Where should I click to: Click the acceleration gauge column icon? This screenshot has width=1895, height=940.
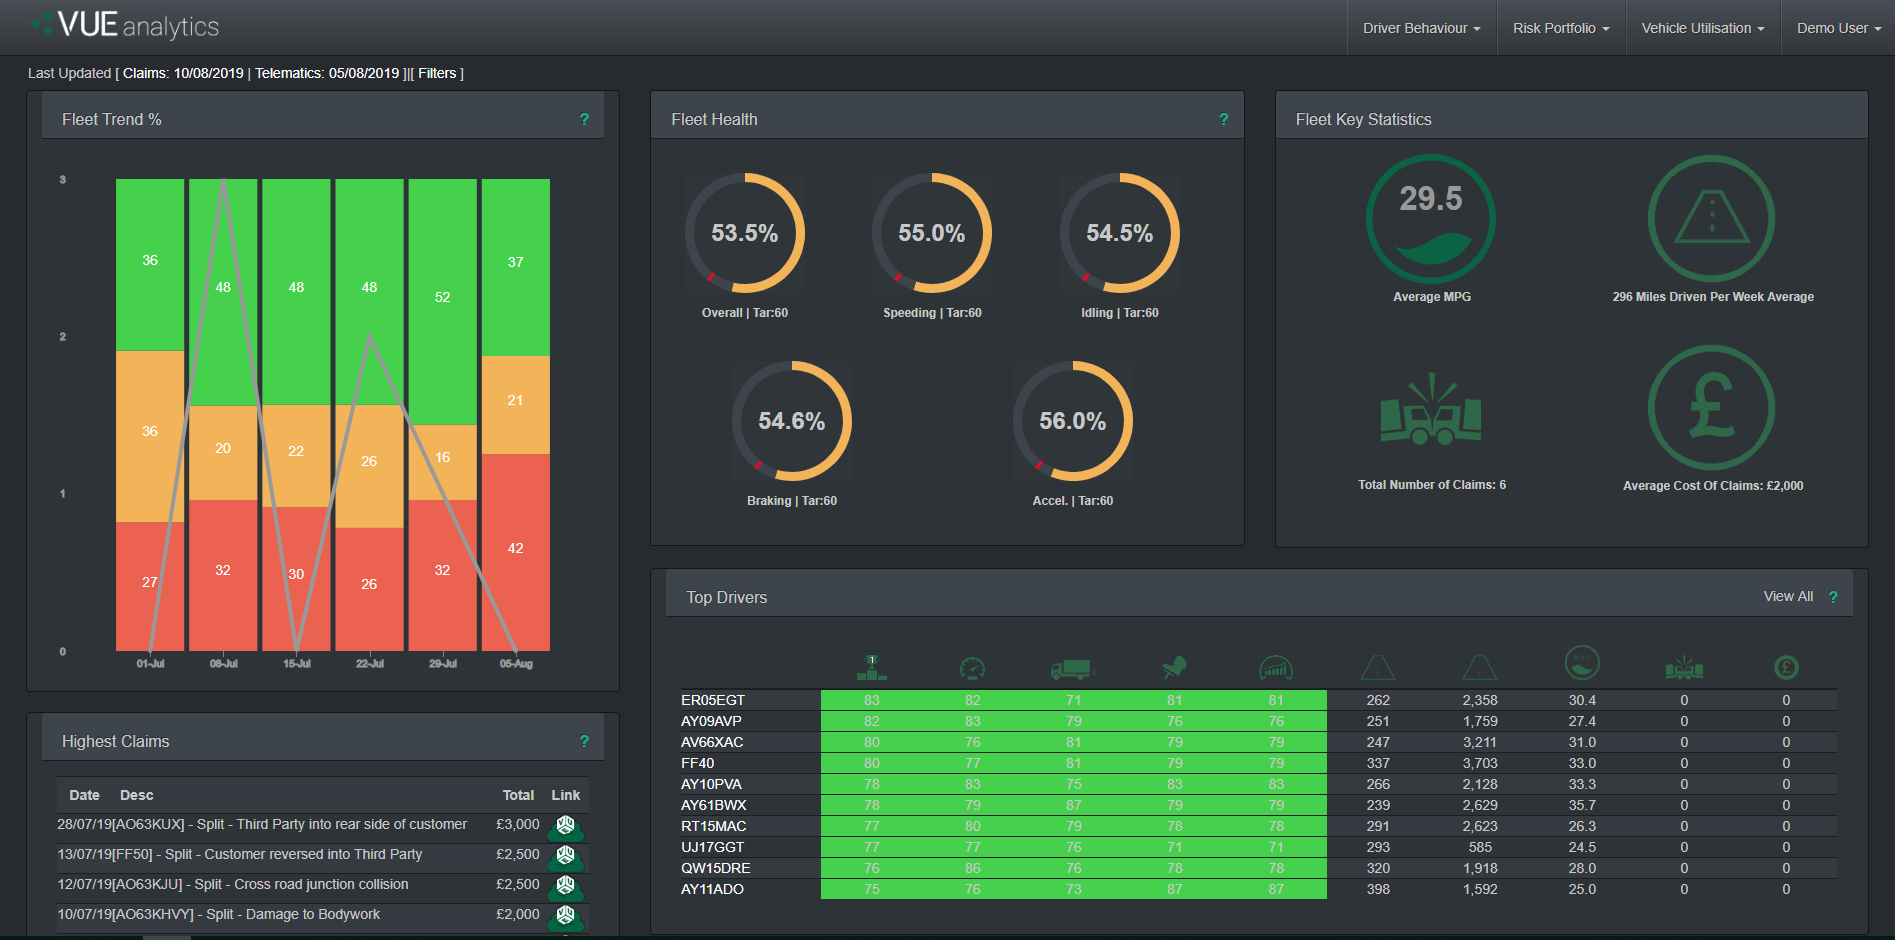coord(1276,668)
